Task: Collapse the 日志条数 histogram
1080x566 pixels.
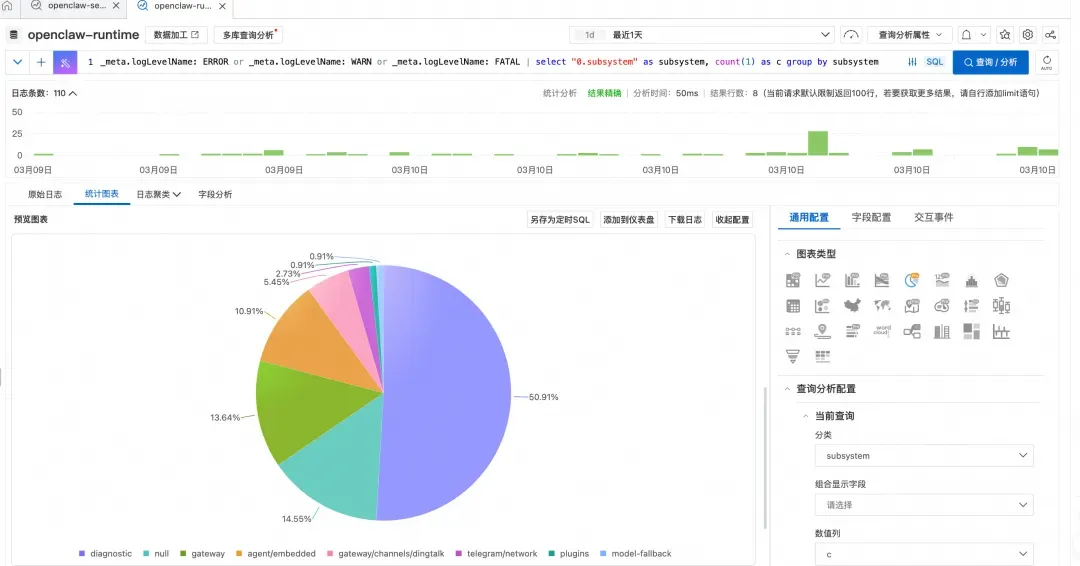Action: click(x=72, y=93)
